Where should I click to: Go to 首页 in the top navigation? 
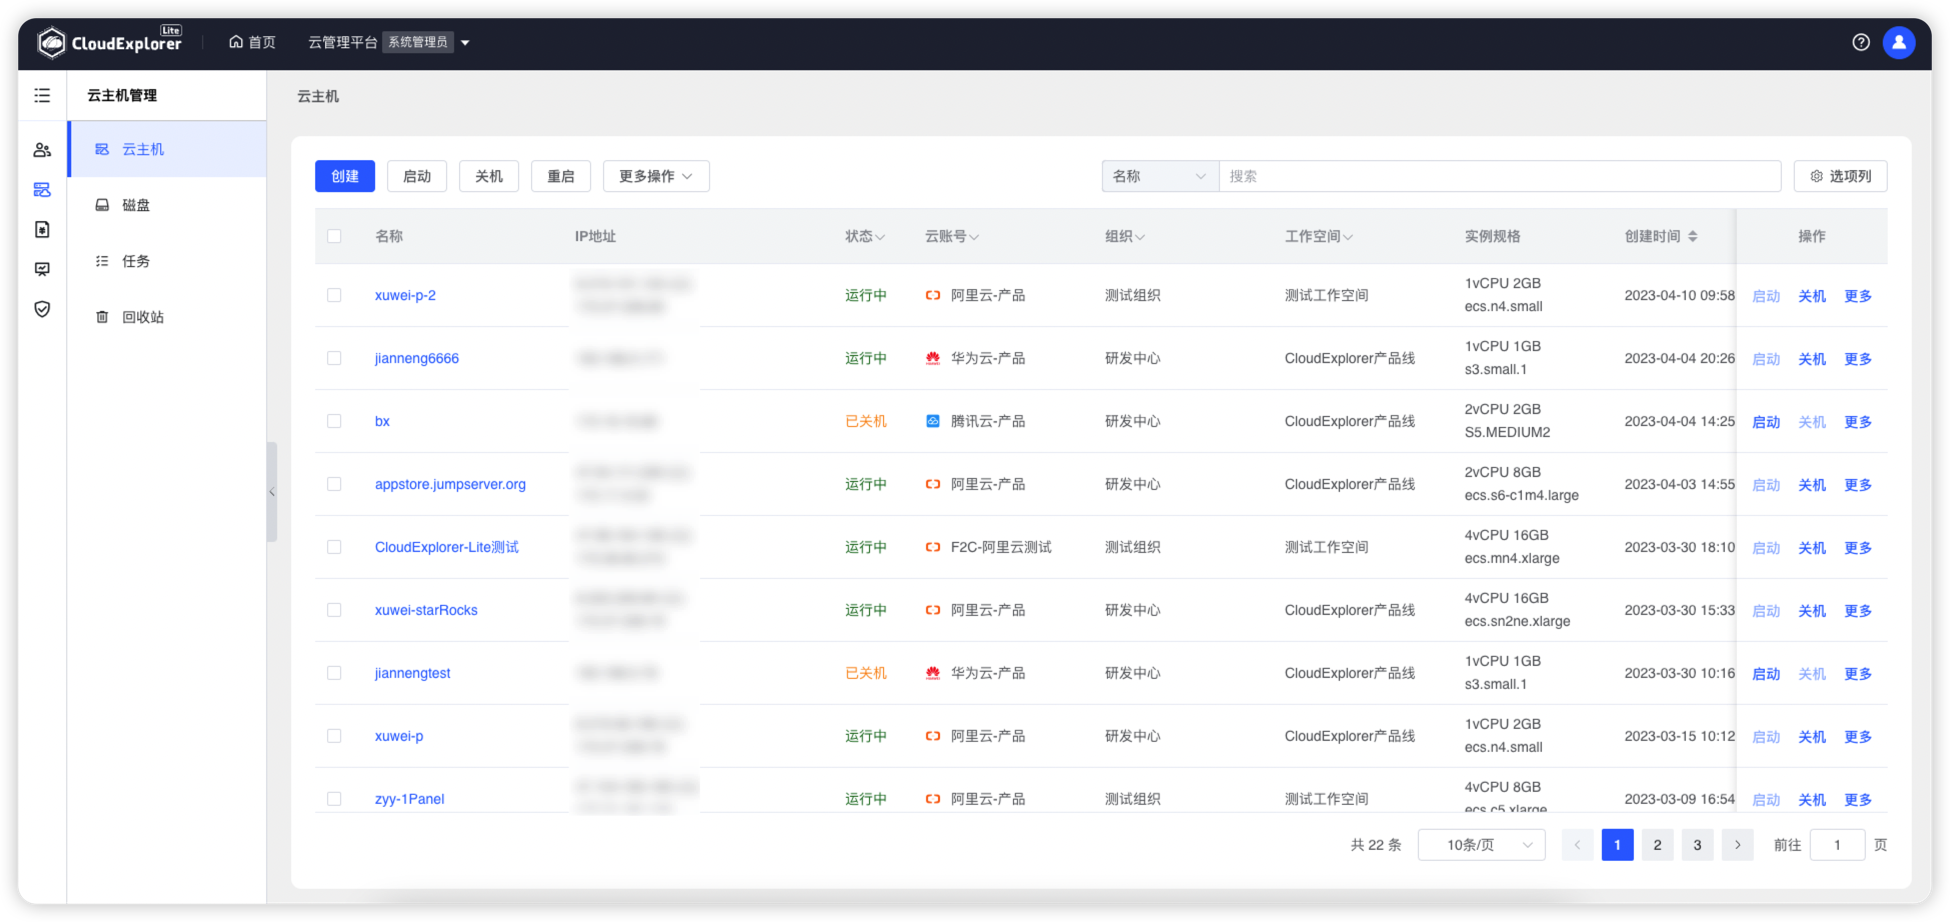(x=251, y=42)
